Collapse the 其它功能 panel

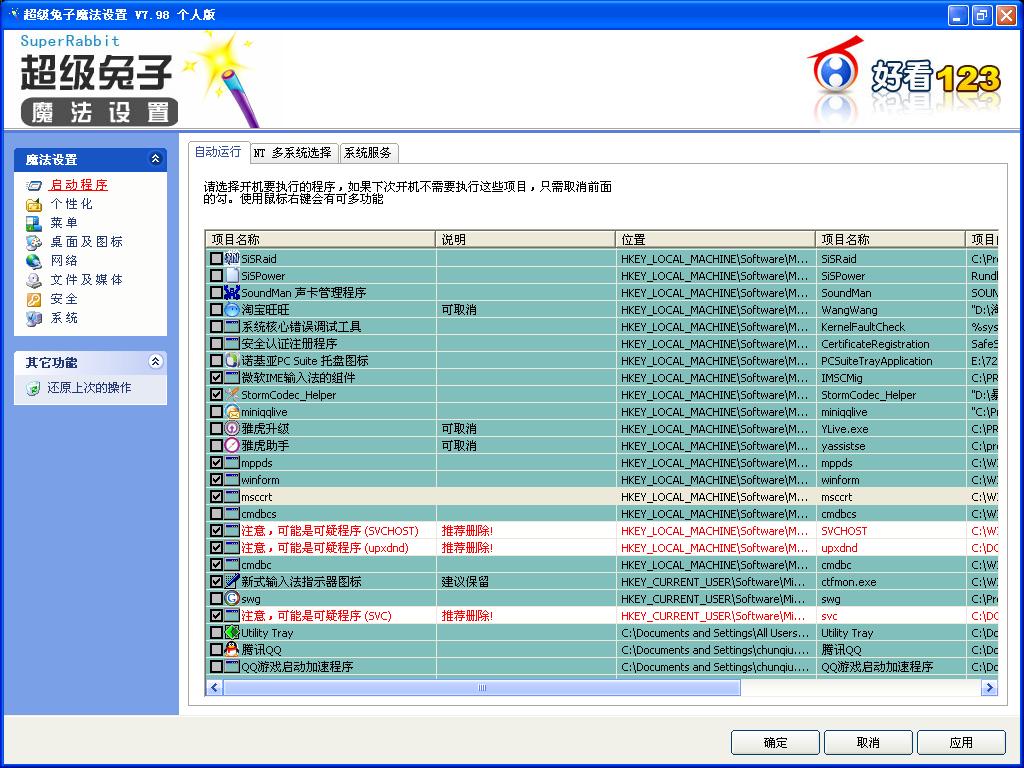tap(155, 361)
